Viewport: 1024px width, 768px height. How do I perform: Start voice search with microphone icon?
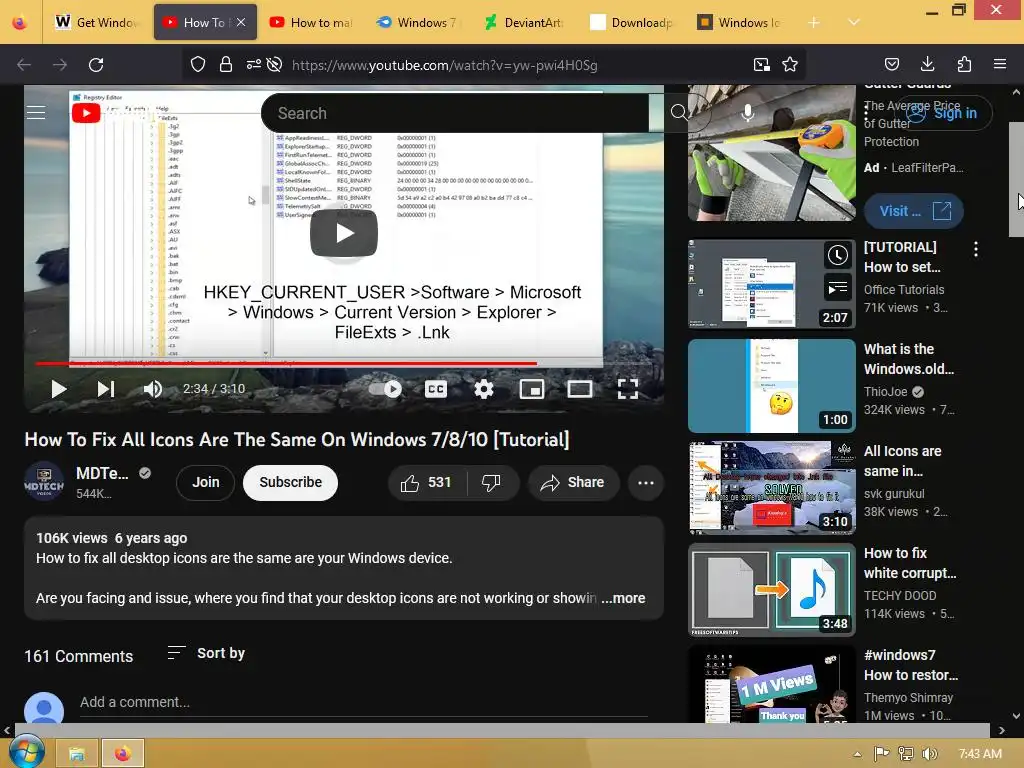[748, 113]
